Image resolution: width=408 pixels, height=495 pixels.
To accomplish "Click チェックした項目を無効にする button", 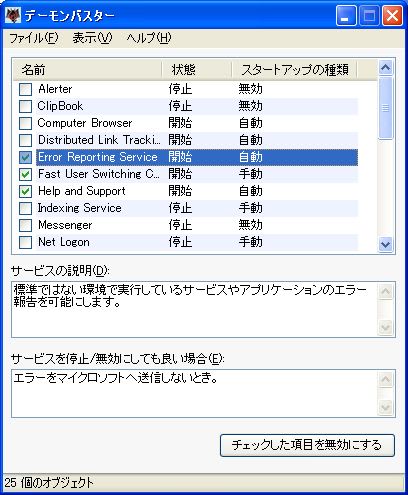I will (x=307, y=445).
